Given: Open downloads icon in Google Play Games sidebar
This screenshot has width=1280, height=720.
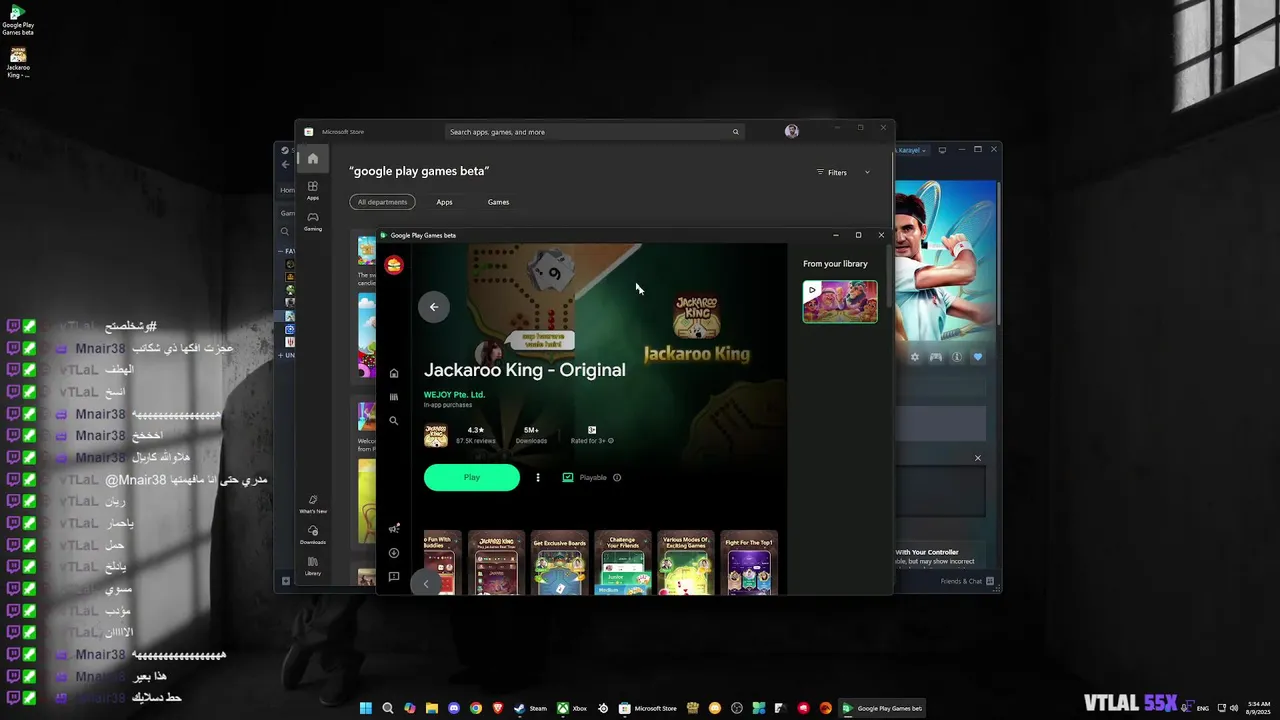Looking at the screenshot, I should coord(394,553).
